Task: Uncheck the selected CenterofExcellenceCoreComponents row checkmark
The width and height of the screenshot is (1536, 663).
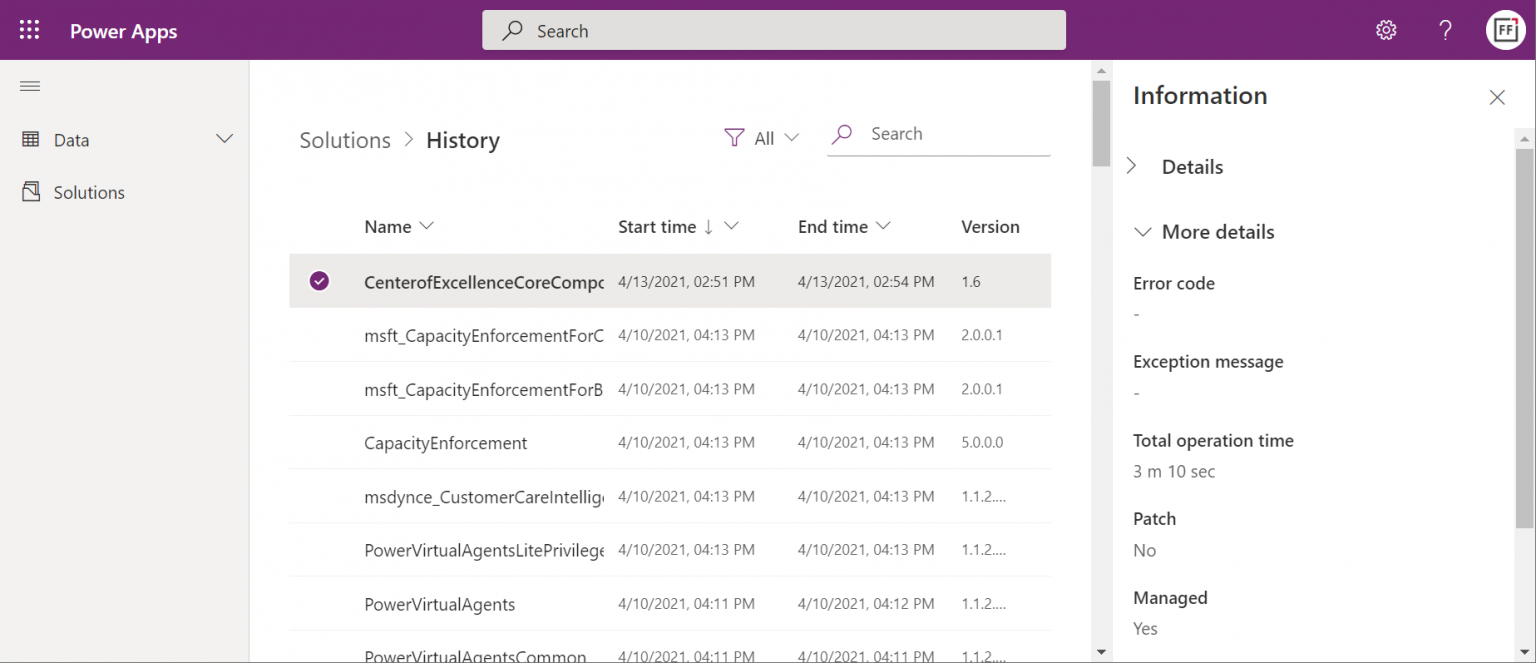Action: pyautogui.click(x=319, y=281)
